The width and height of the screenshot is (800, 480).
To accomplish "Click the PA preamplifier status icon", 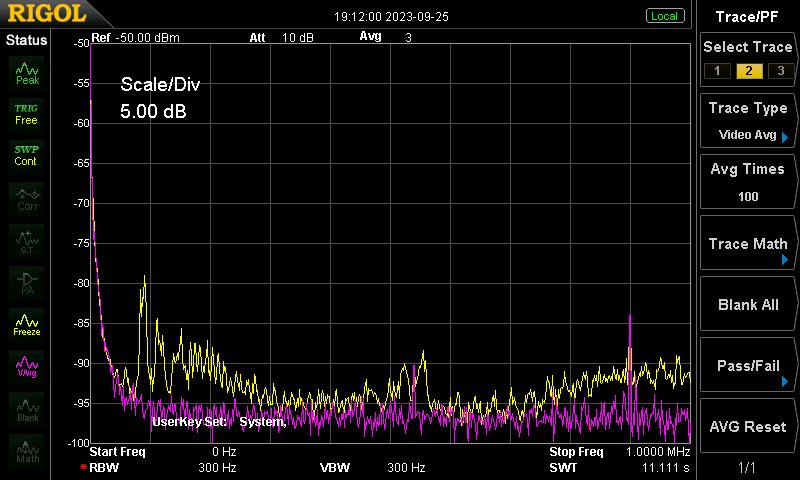I will click(27, 284).
